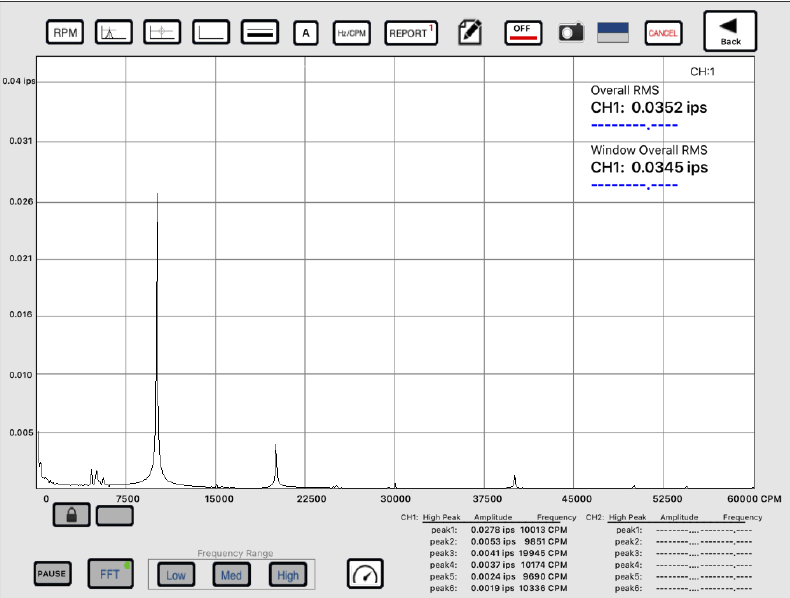Open the pencil notes editor icon
Image resolution: width=790 pixels, height=598 pixels.
470,32
